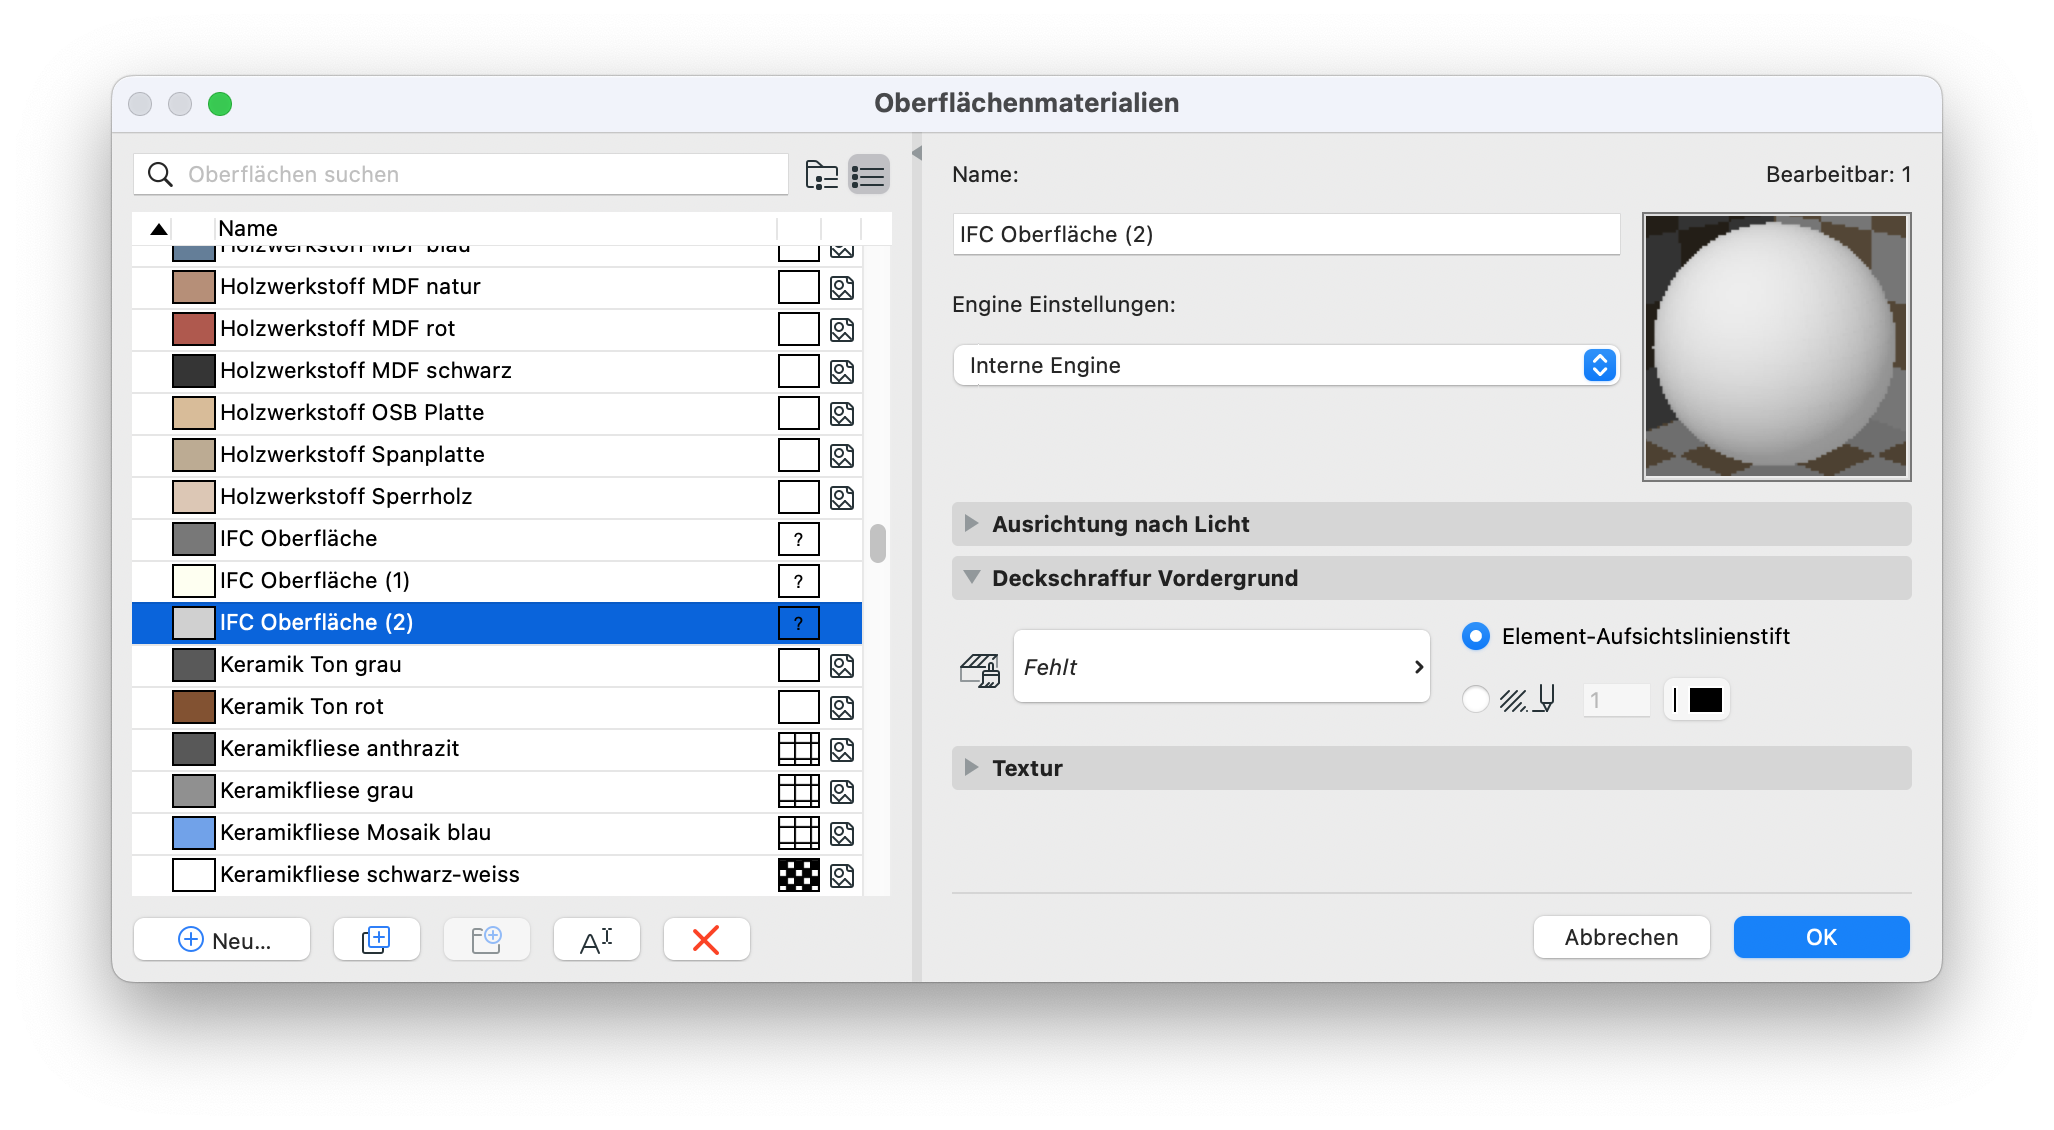Image resolution: width=2054 pixels, height=1130 pixels.
Task: Select Element-Aufsichtslinienstift radio button
Action: 1476,636
